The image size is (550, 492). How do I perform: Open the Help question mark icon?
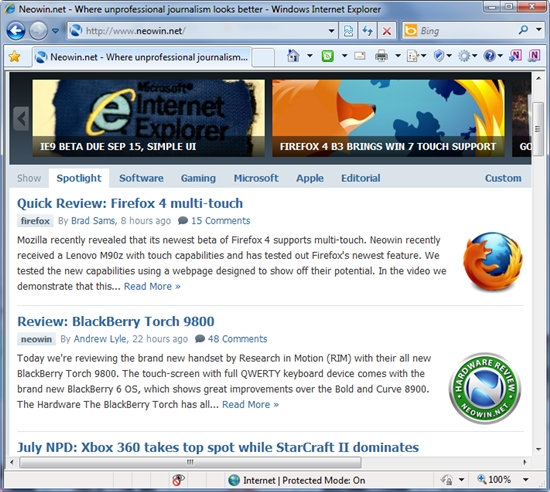tap(492, 56)
